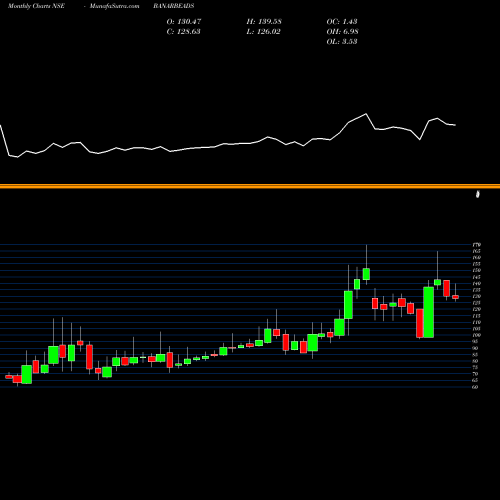Click the open value O: 130.47
The width and height of the screenshot is (500, 500).
[x=184, y=22]
